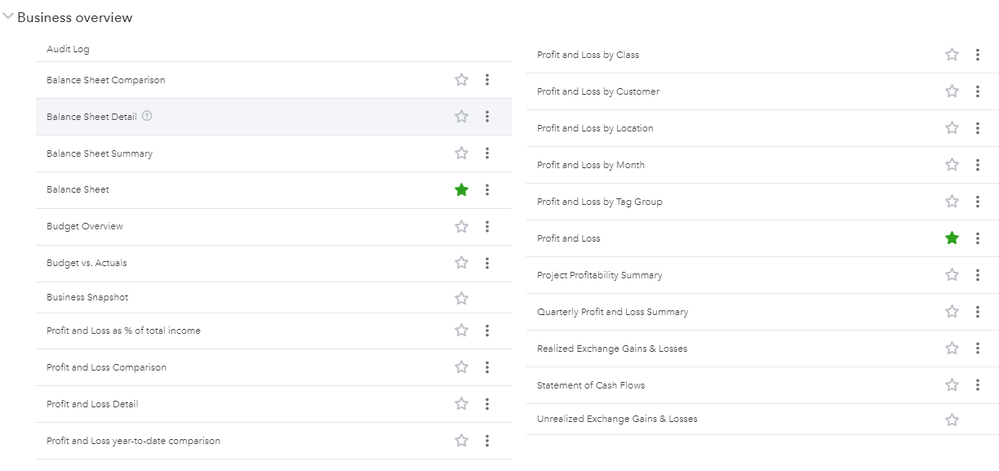
Task: Open more options for Project Profitability Summary
Action: (x=977, y=275)
